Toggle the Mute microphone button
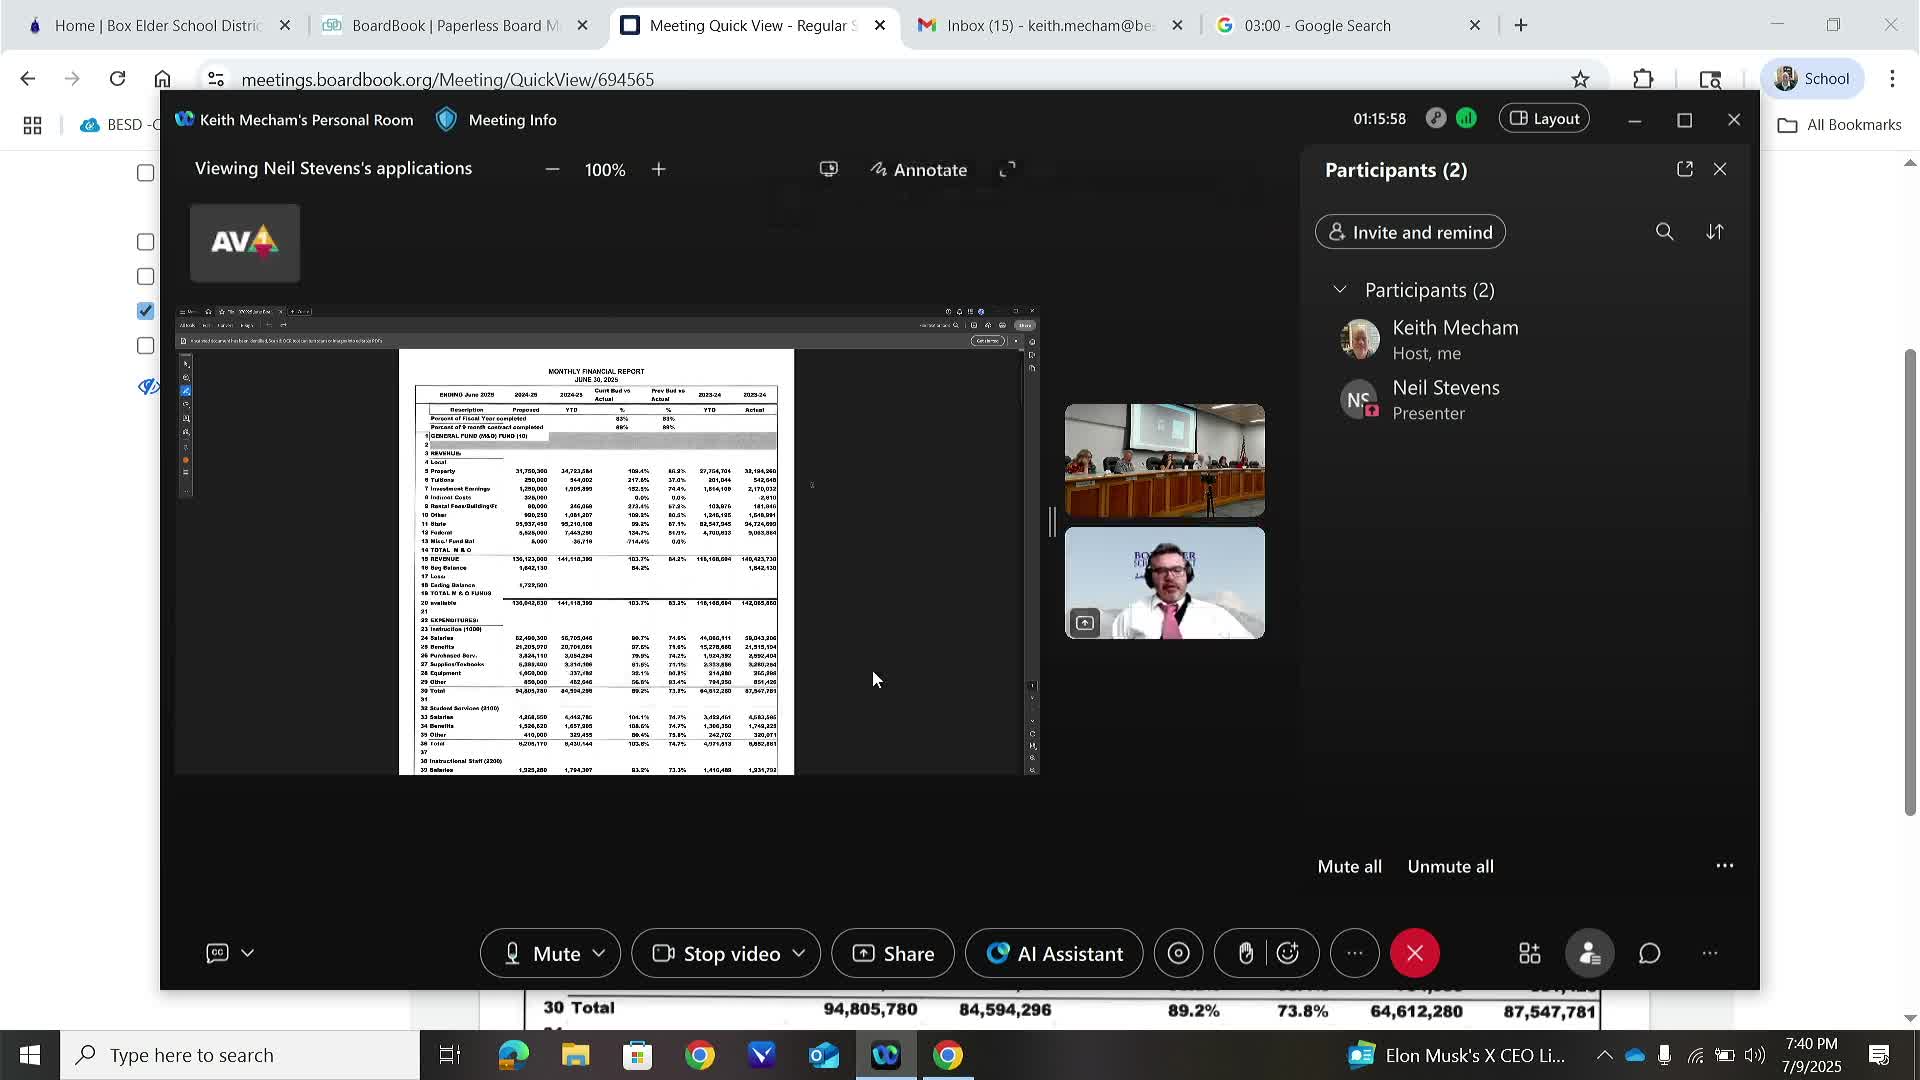 point(543,953)
